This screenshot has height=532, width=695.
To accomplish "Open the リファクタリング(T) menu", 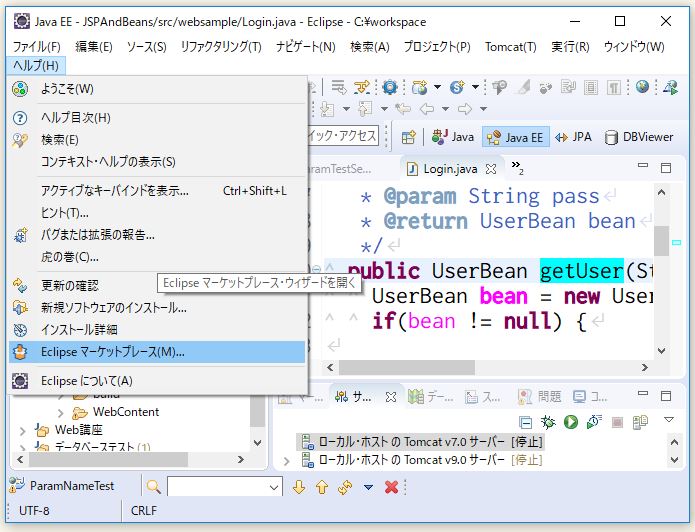I will (x=221, y=47).
